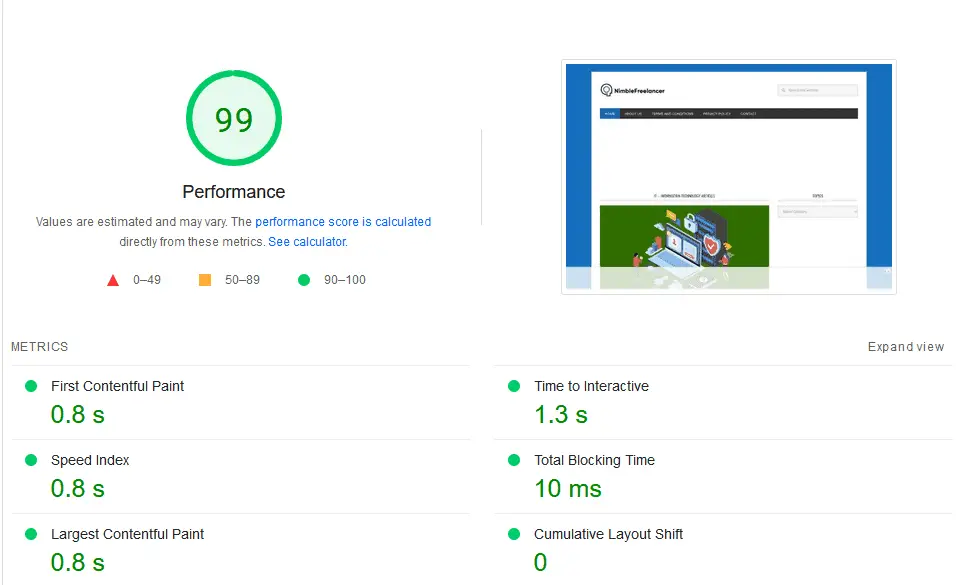This screenshot has height=585, width=956.
Task: Open the "performance score is calculated" link
Action: tap(343, 222)
